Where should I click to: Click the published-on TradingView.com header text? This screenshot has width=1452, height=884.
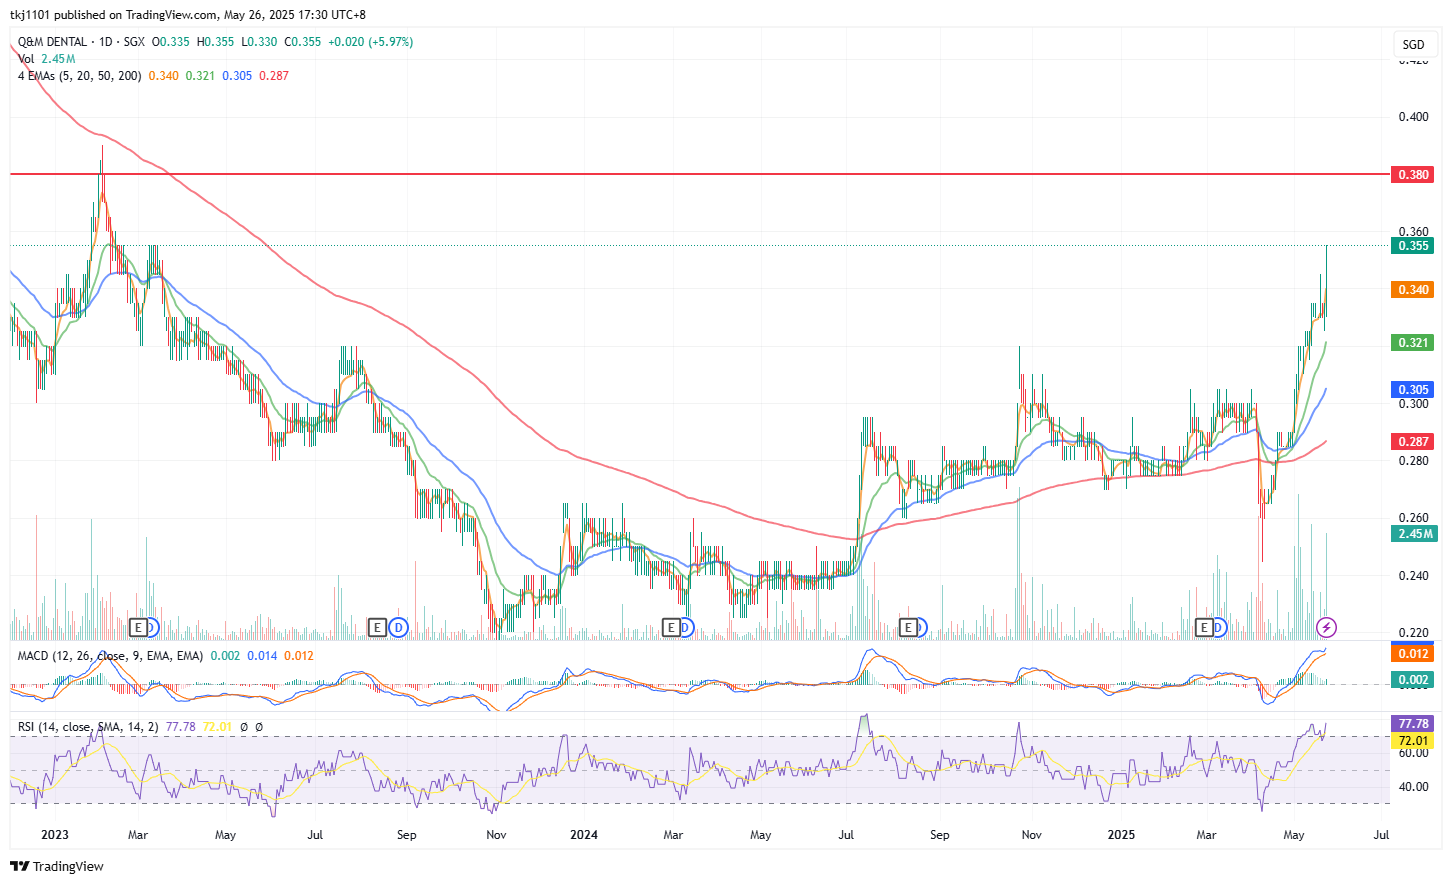[x=188, y=15]
